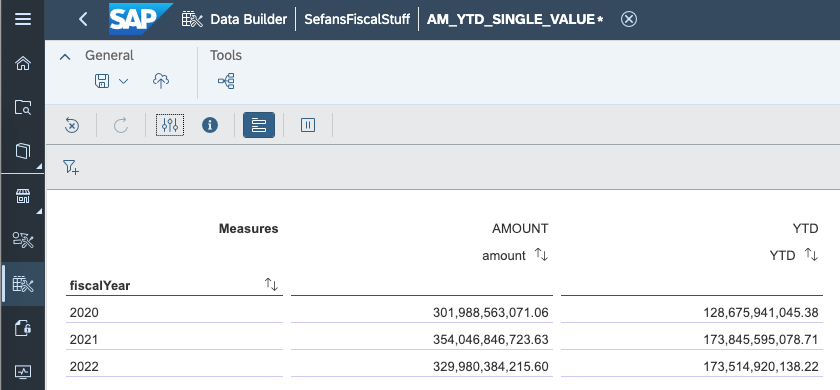
Task: Go to Home in sidebar
Action: (22, 64)
